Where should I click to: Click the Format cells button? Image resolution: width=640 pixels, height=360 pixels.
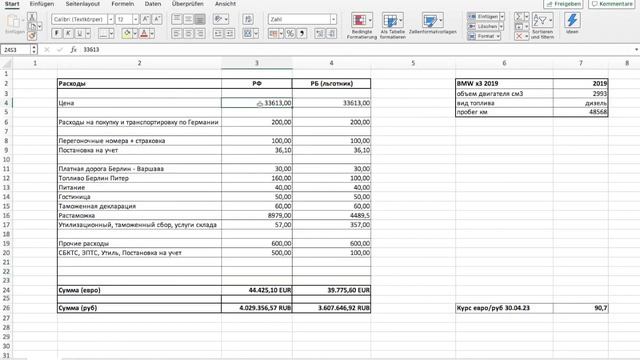click(484, 36)
